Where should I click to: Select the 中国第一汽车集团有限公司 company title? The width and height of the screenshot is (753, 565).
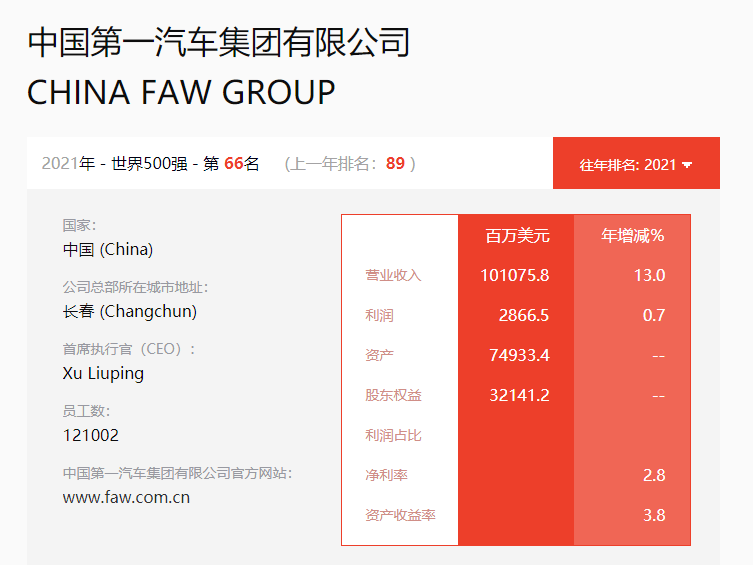[219, 42]
